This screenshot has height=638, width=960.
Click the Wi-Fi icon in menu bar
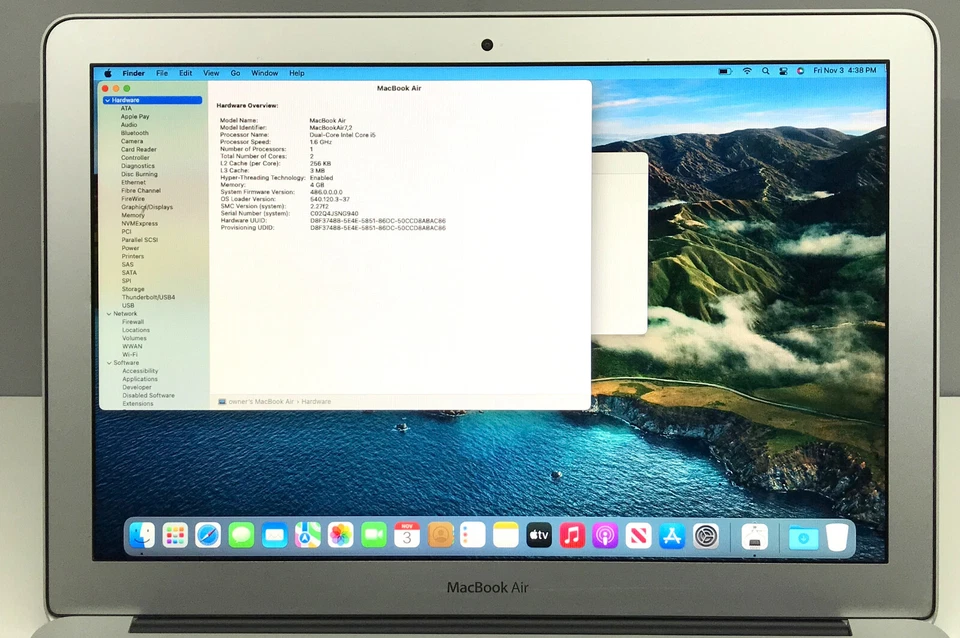coord(747,72)
